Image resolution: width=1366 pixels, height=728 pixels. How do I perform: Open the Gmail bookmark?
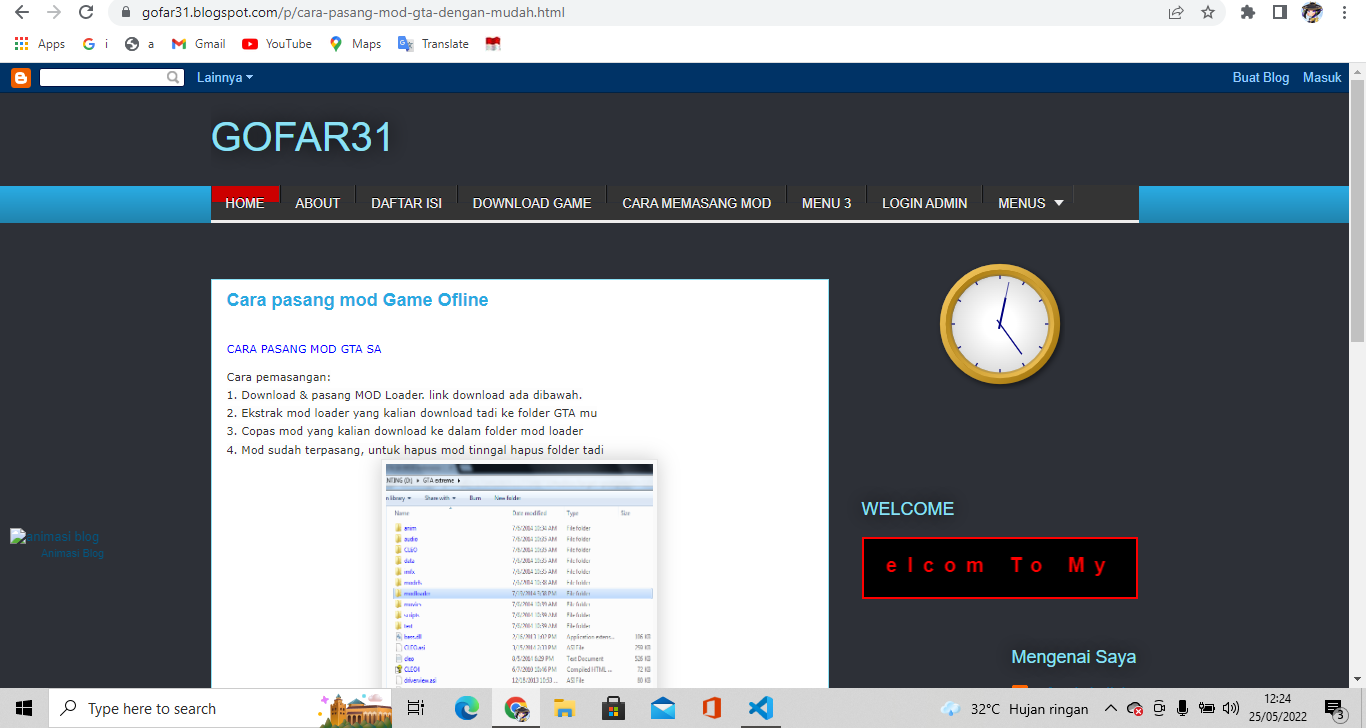click(x=198, y=44)
